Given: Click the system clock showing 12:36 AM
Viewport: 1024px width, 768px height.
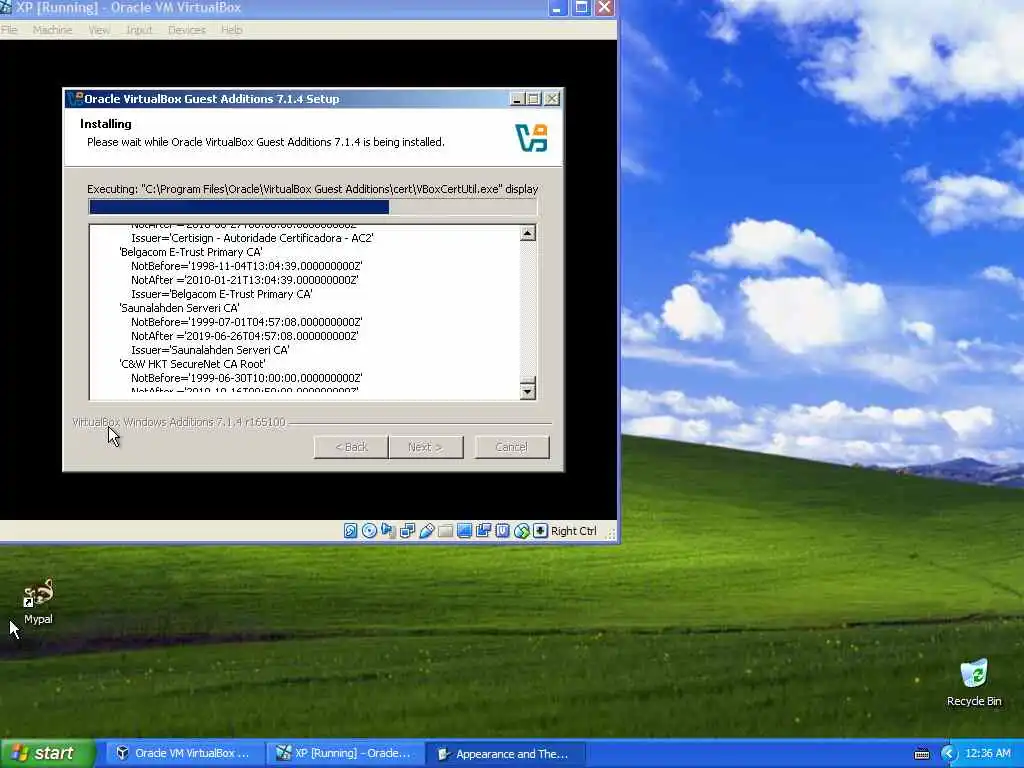Looking at the screenshot, I should pyautogui.click(x=987, y=754).
